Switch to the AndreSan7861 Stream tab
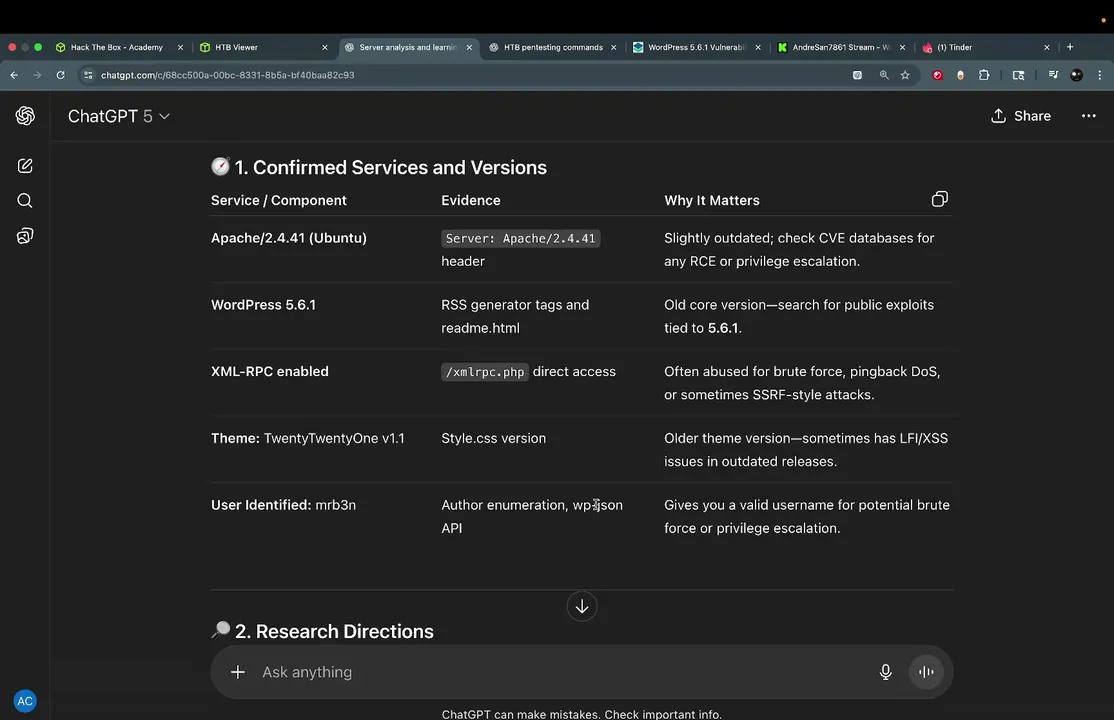Image resolution: width=1114 pixels, height=720 pixels. point(841,47)
